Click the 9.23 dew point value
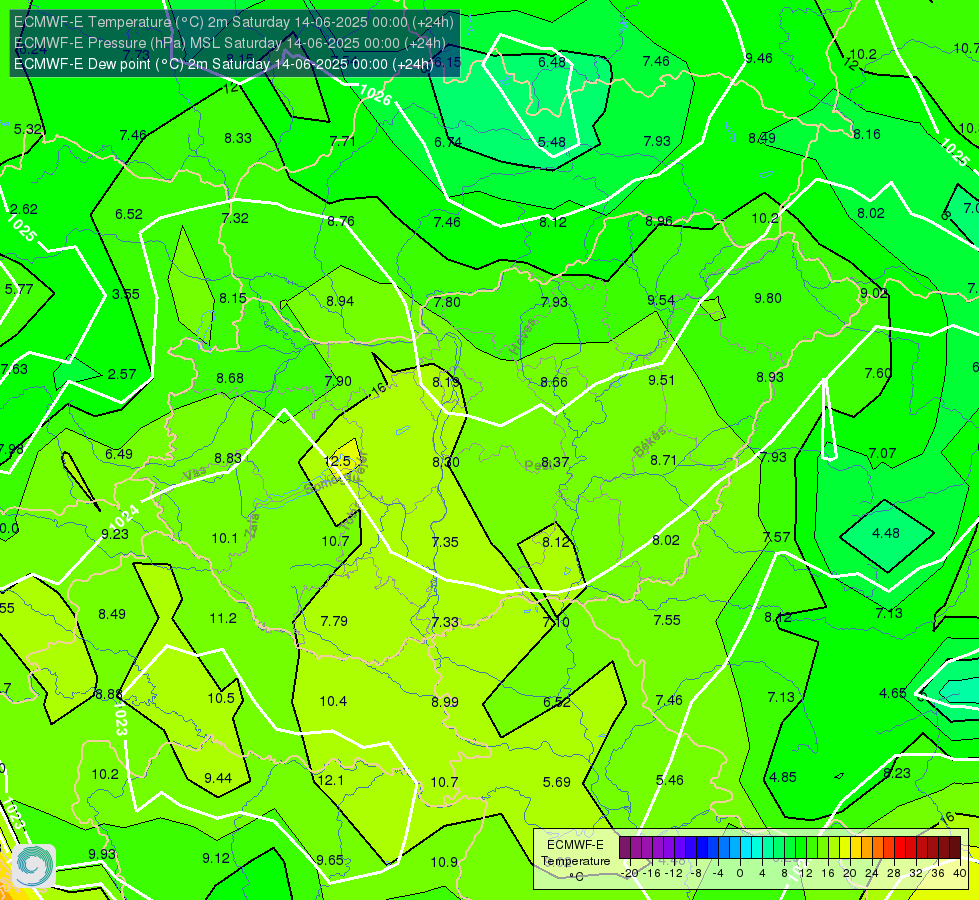This screenshot has height=900, width=979. click(115, 534)
